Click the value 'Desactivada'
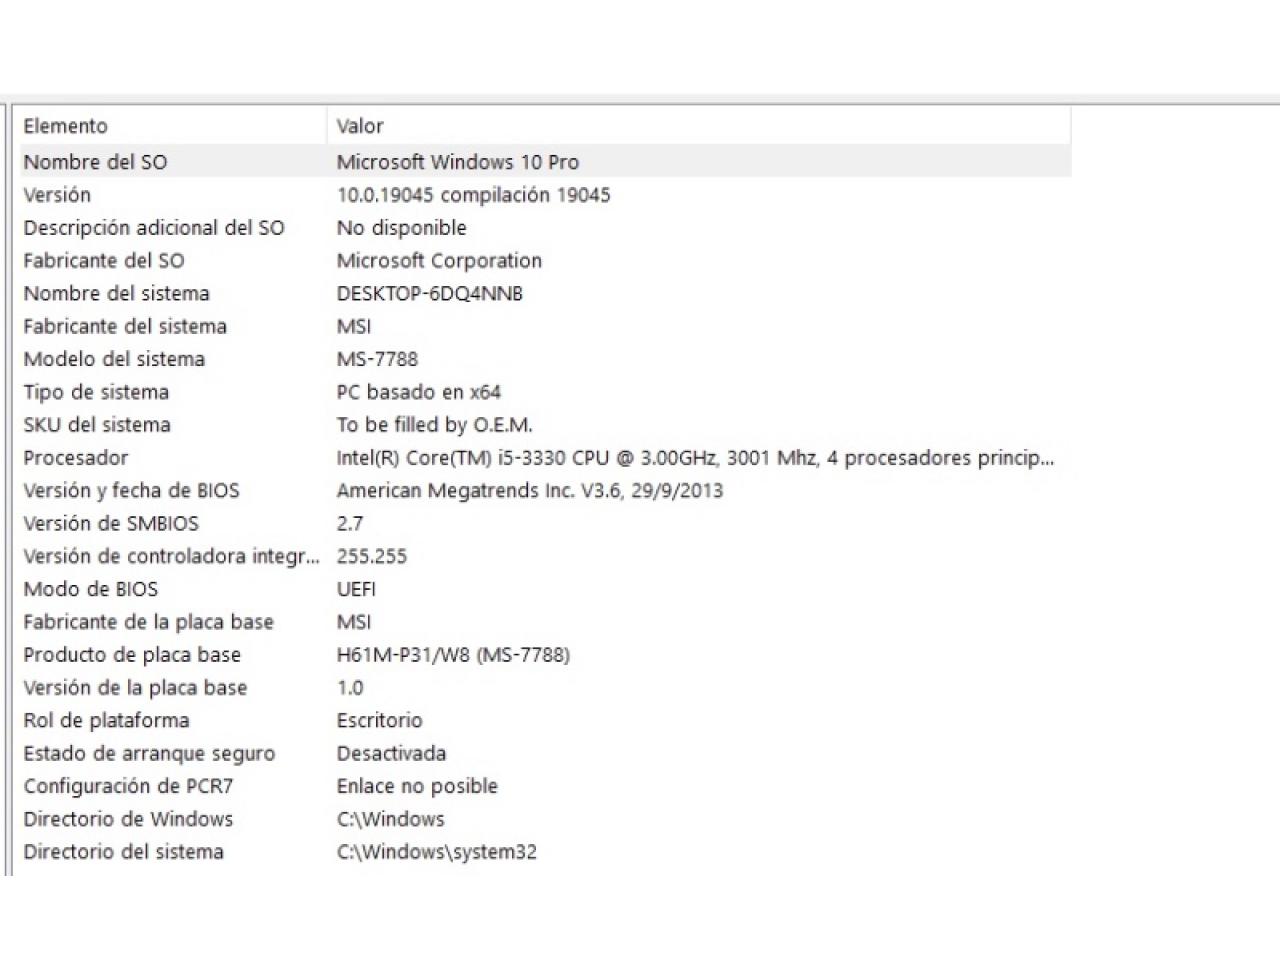This screenshot has width=1280, height=960. [x=391, y=754]
